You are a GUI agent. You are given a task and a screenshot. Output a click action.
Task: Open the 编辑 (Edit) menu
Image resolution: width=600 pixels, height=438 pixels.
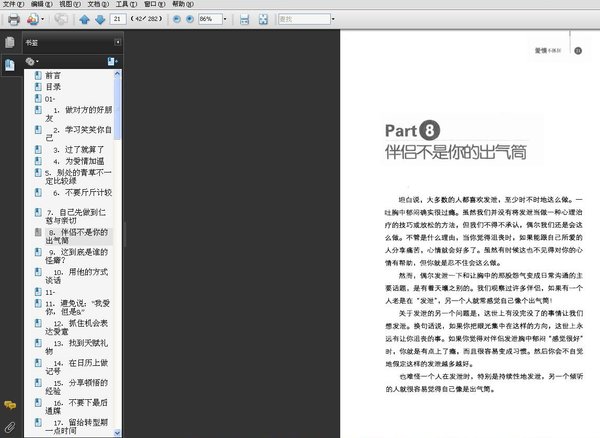point(41,4)
